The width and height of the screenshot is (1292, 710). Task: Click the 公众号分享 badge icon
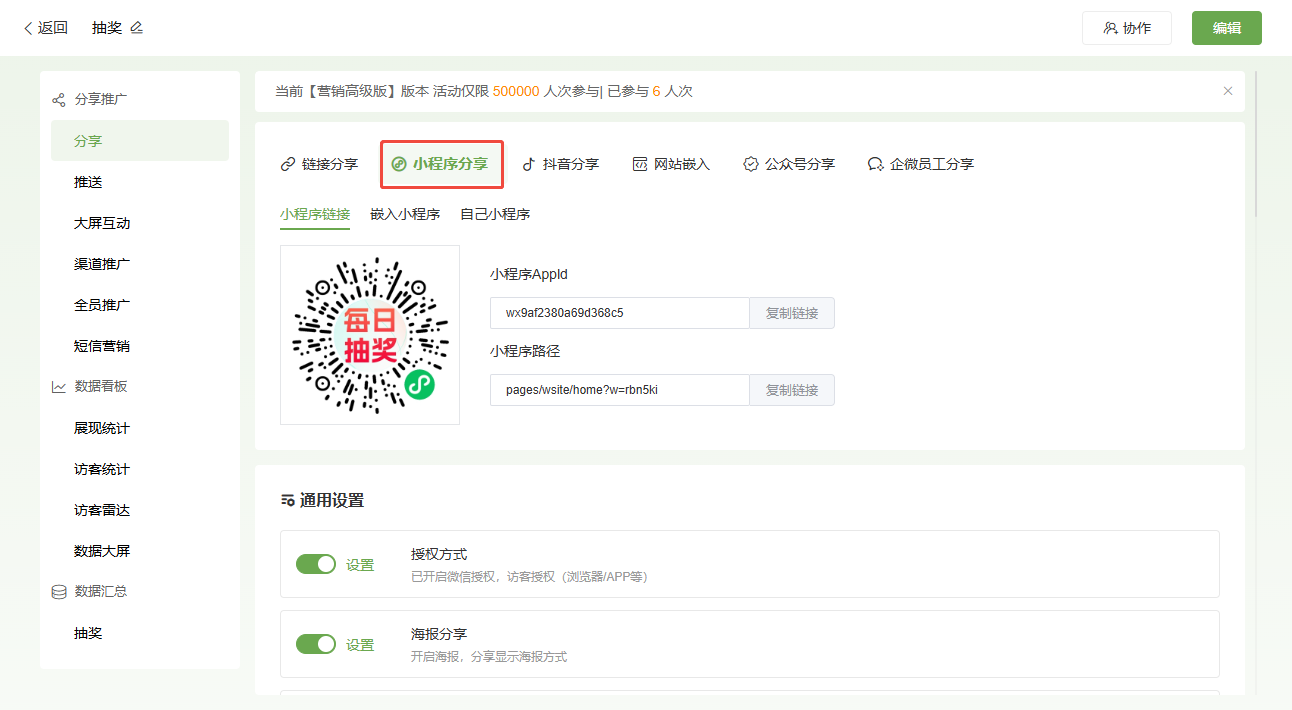[751, 164]
